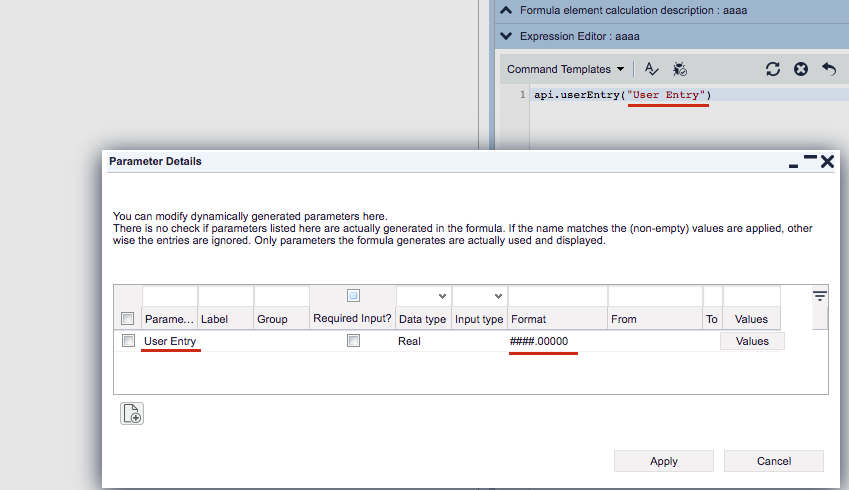
Task: Click the clear (X circle) editor icon
Action: pos(800,69)
